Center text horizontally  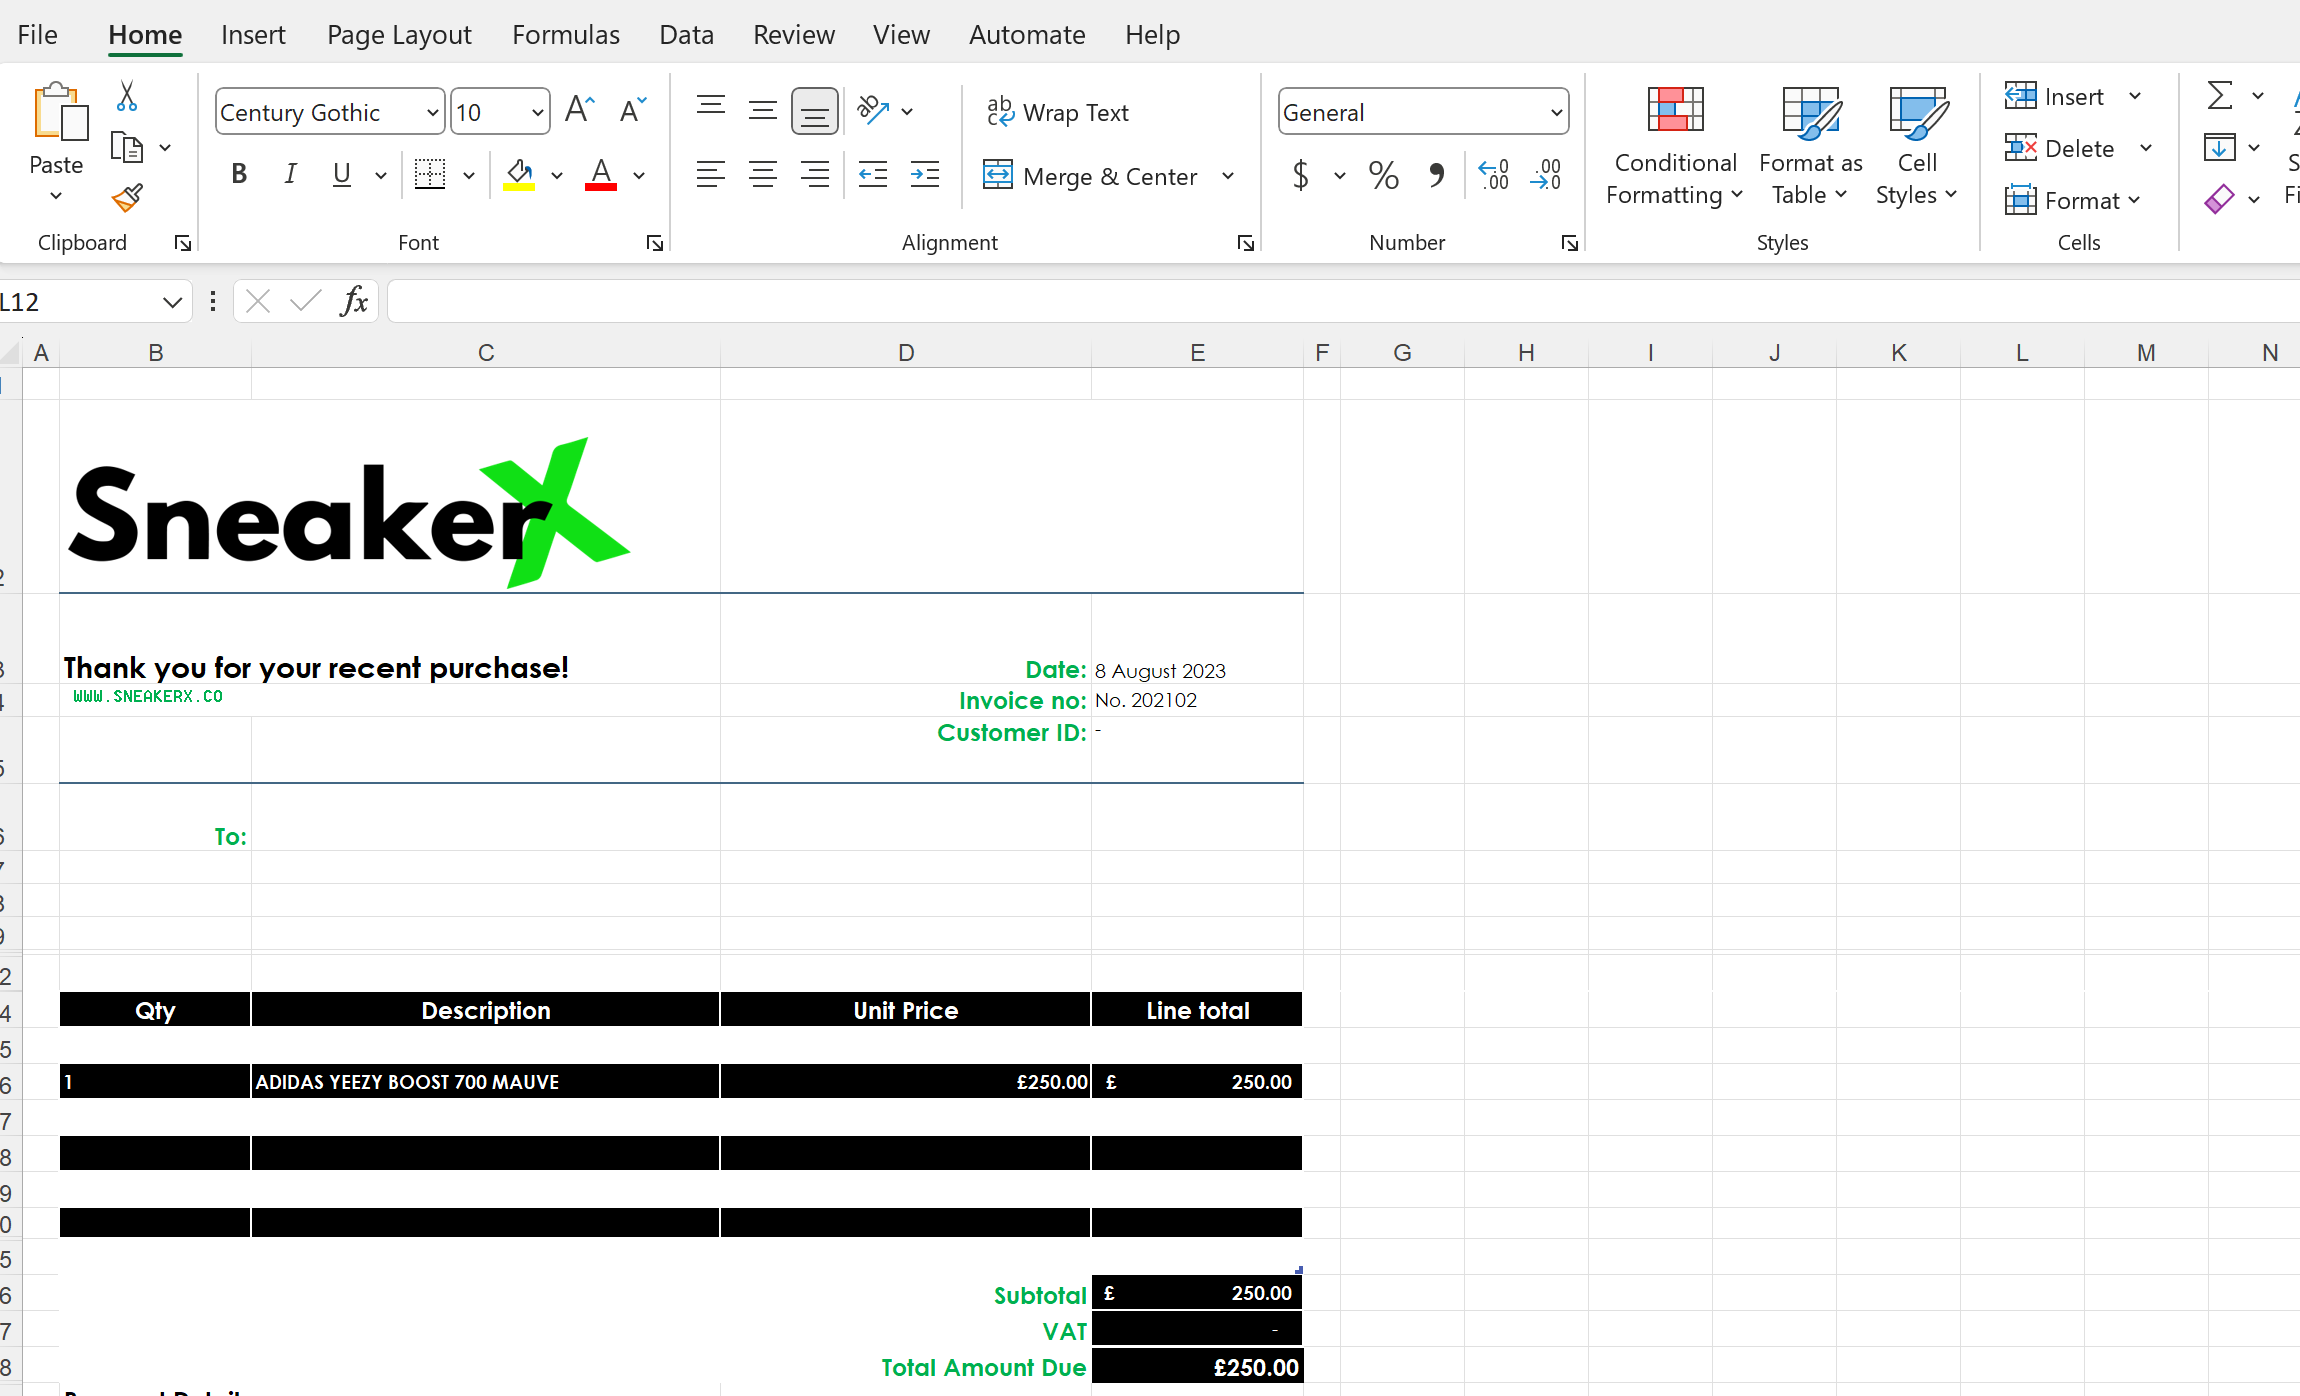pyautogui.click(x=763, y=174)
